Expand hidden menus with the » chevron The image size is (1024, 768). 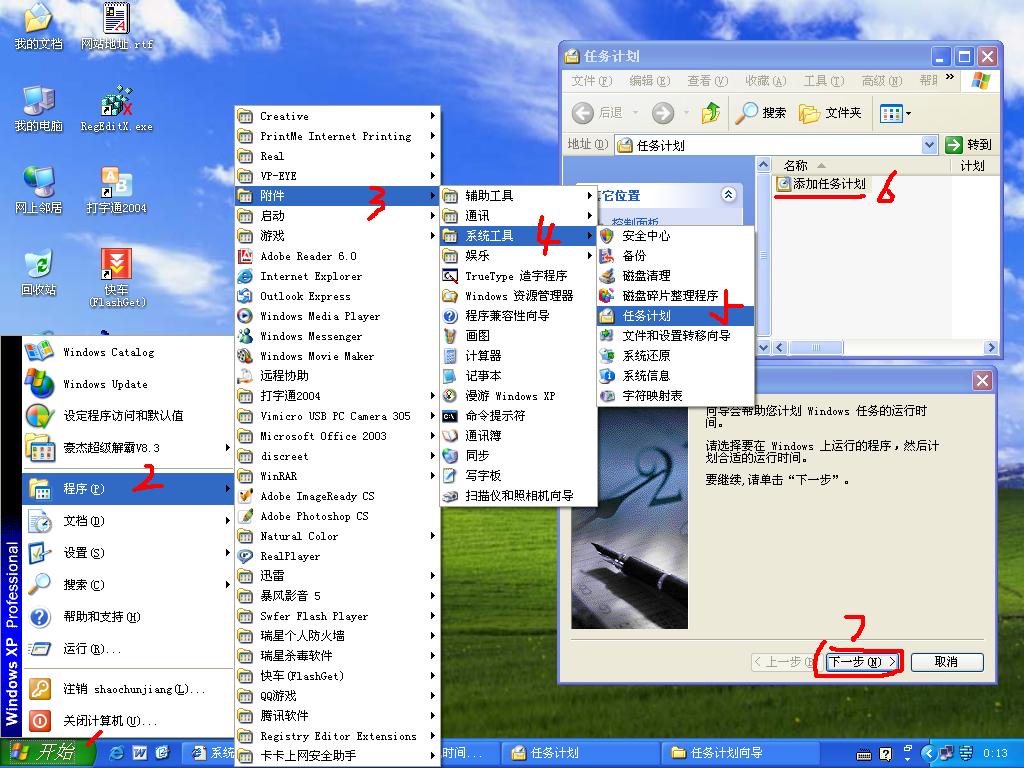tap(950, 78)
